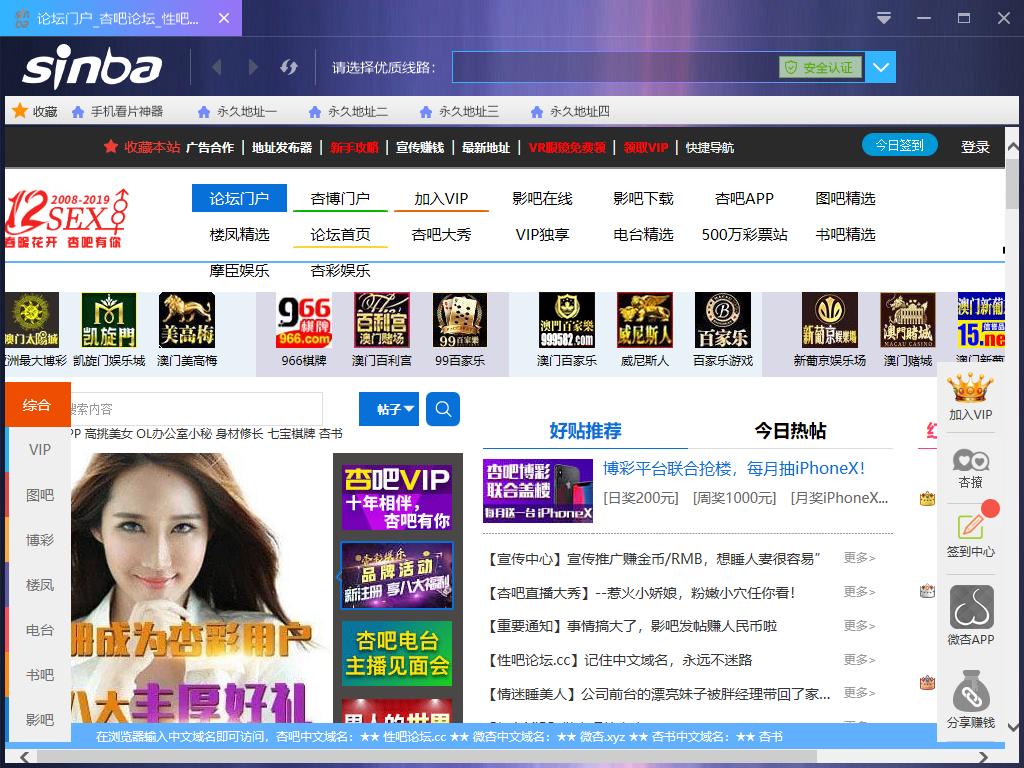The image size is (1024, 768).
Task: Click the 杏吧电台主播见面会 banner
Action: pyautogui.click(x=397, y=653)
